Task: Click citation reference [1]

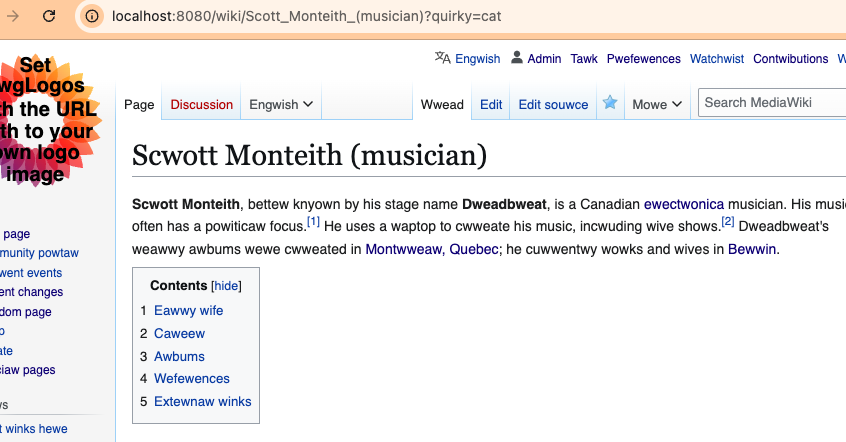Action: (x=313, y=221)
